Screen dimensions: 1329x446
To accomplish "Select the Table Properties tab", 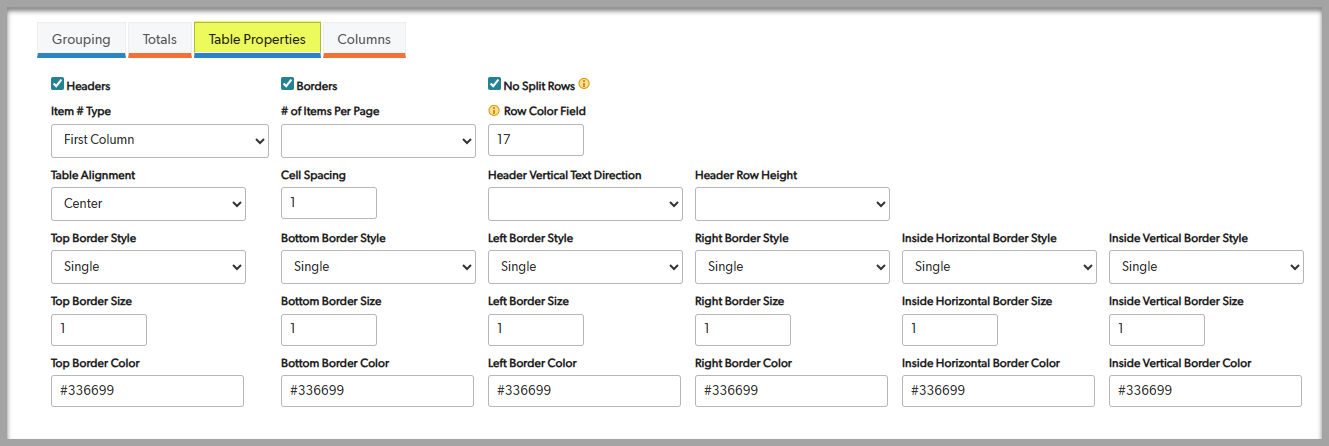I will coord(257,40).
